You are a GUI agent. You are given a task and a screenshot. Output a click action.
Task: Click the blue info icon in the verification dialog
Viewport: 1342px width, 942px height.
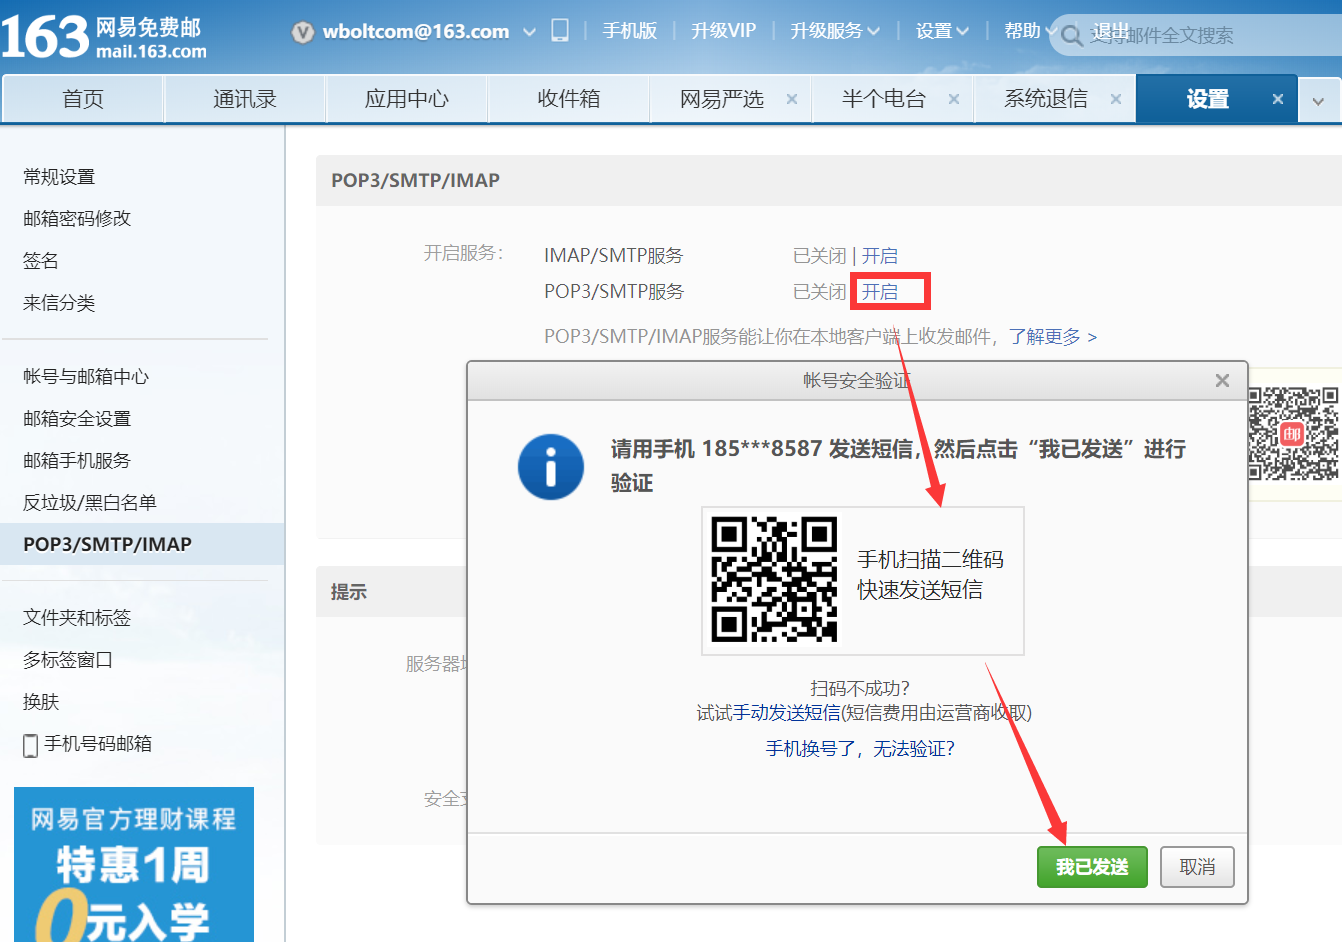click(x=550, y=466)
